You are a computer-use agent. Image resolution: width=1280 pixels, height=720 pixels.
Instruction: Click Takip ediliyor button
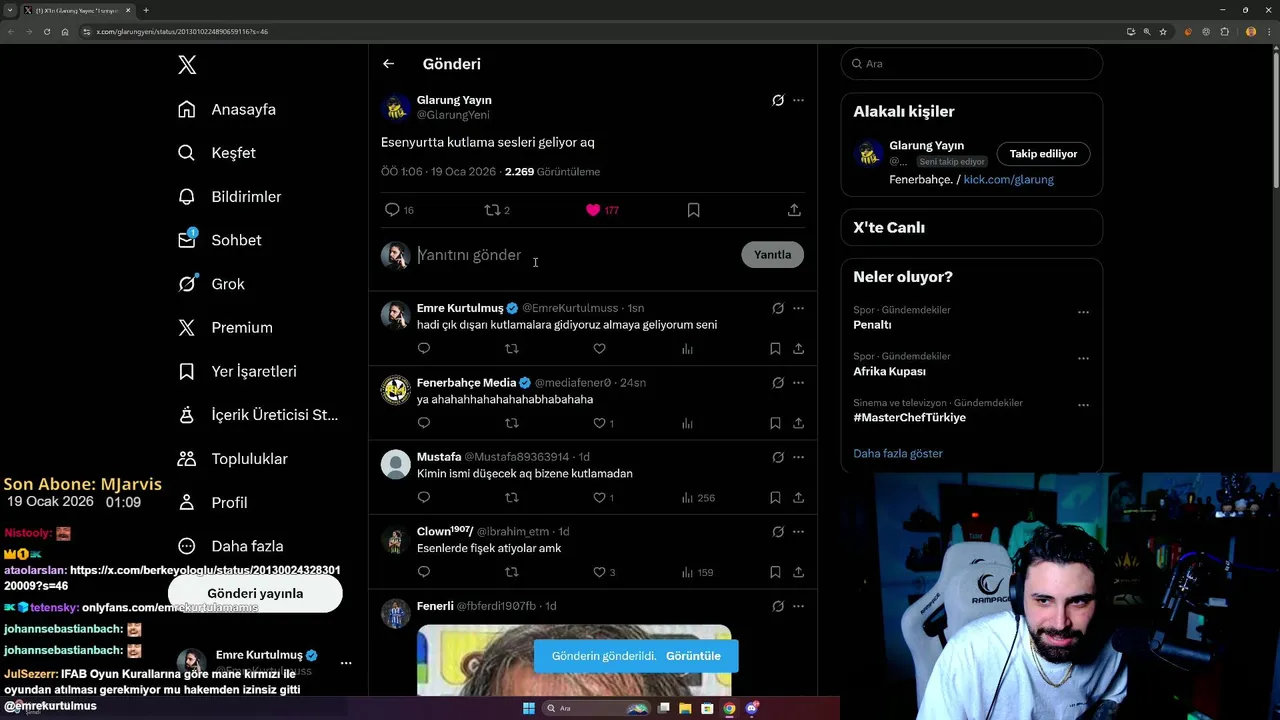point(1043,154)
